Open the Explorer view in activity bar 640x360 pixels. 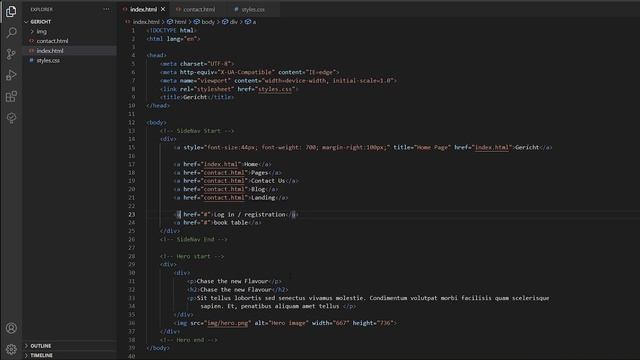click(11, 11)
